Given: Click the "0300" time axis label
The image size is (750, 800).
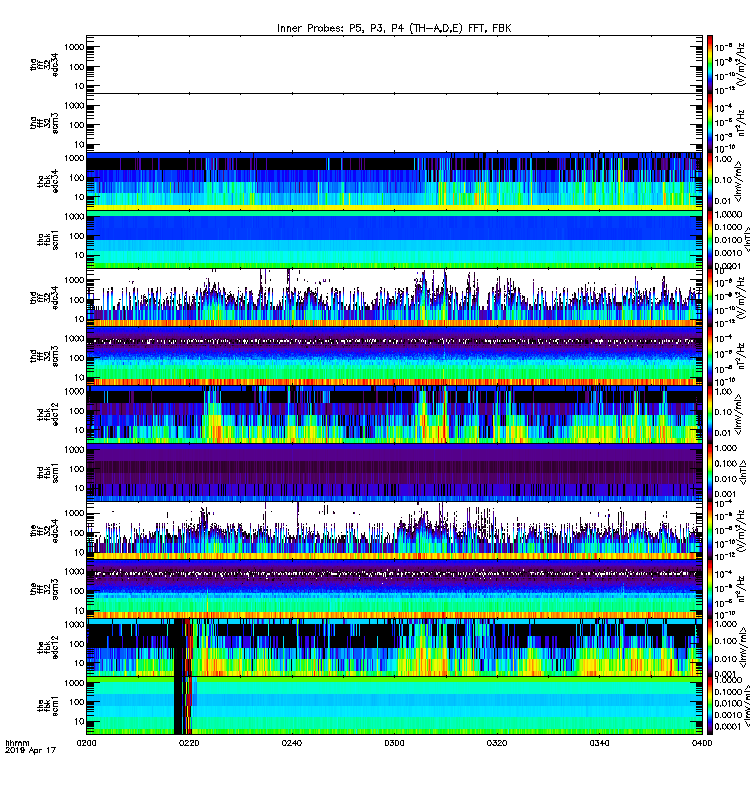Looking at the screenshot, I should click(394, 743).
